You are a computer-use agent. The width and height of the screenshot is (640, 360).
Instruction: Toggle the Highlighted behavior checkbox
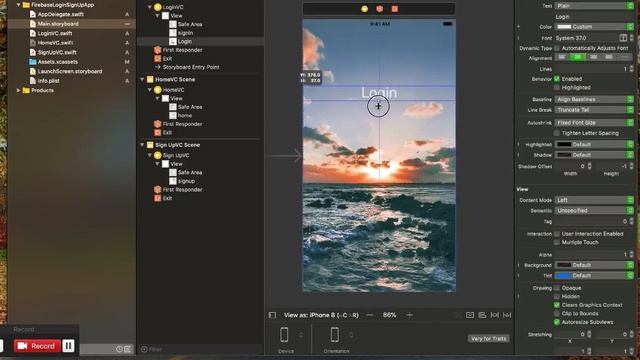click(x=557, y=87)
